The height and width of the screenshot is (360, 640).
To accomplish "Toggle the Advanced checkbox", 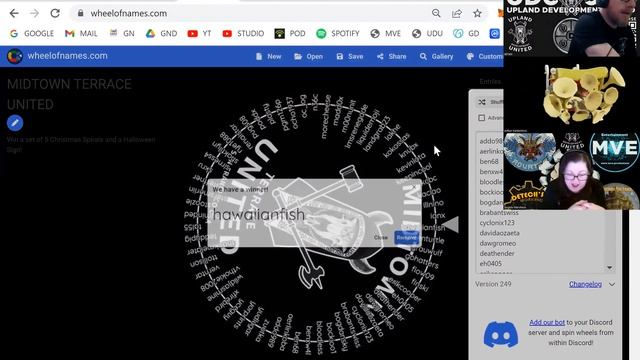I will tap(482, 118).
